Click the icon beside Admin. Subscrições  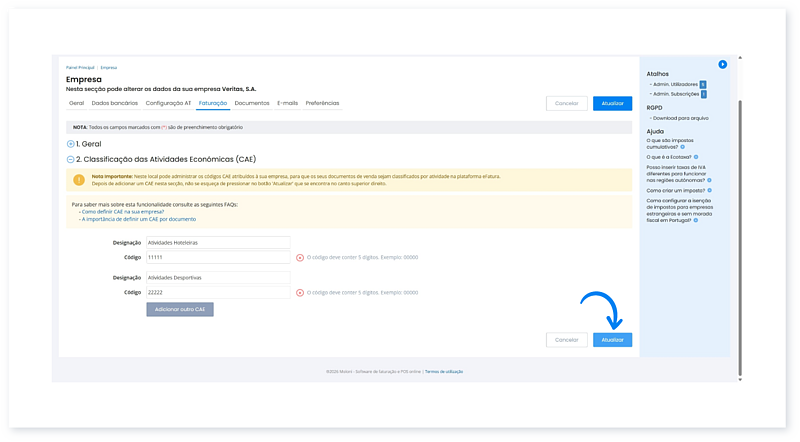(703, 94)
